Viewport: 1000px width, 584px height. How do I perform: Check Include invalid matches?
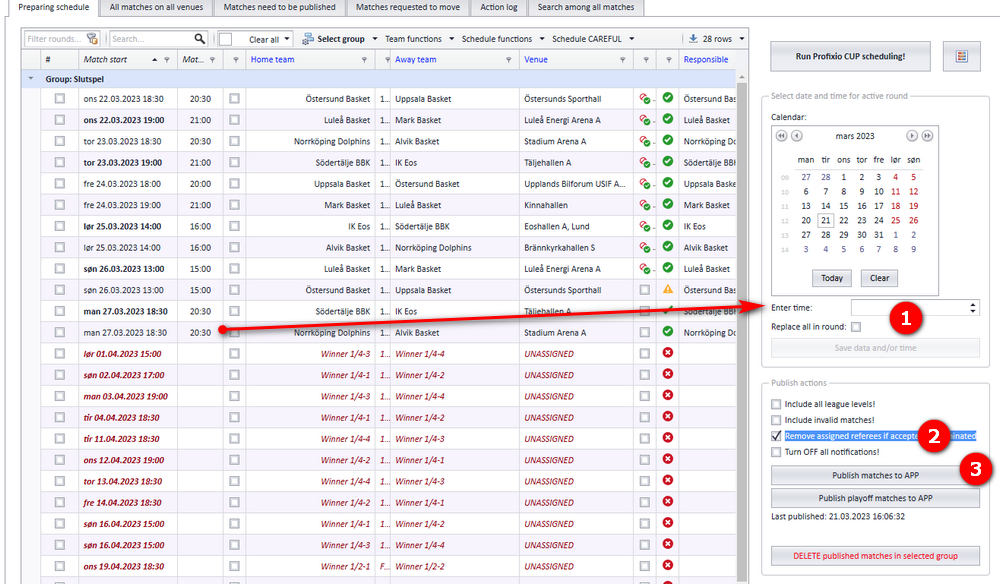776,420
